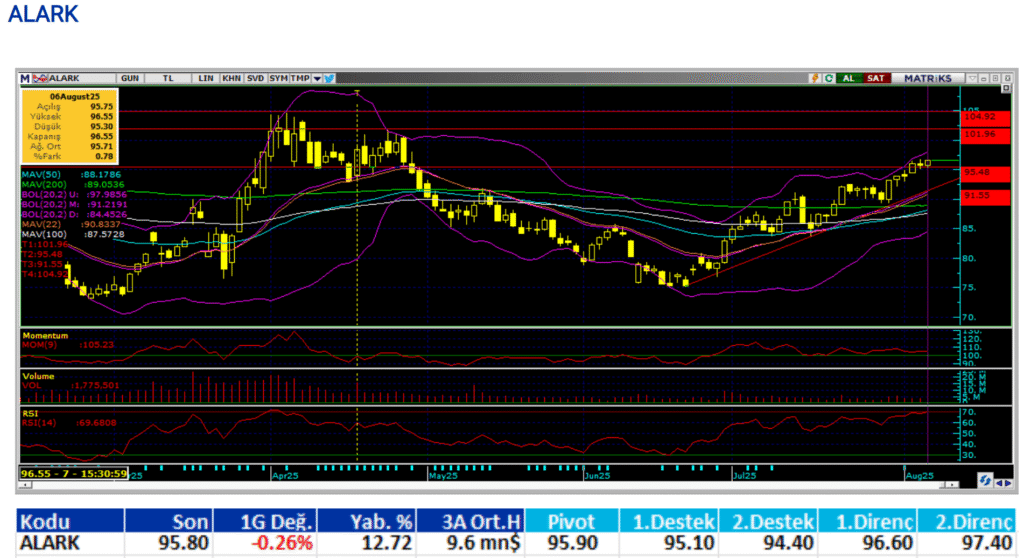Click the blue left arrow at bottom right

[999, 483]
